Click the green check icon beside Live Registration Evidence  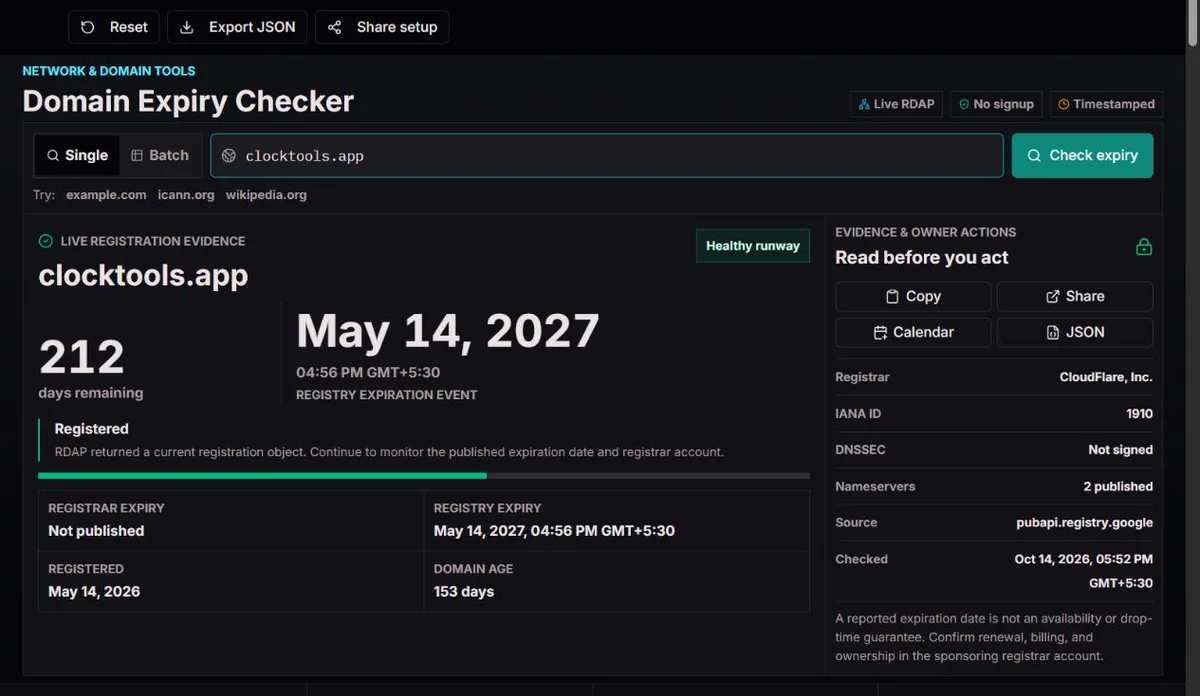click(x=45, y=241)
